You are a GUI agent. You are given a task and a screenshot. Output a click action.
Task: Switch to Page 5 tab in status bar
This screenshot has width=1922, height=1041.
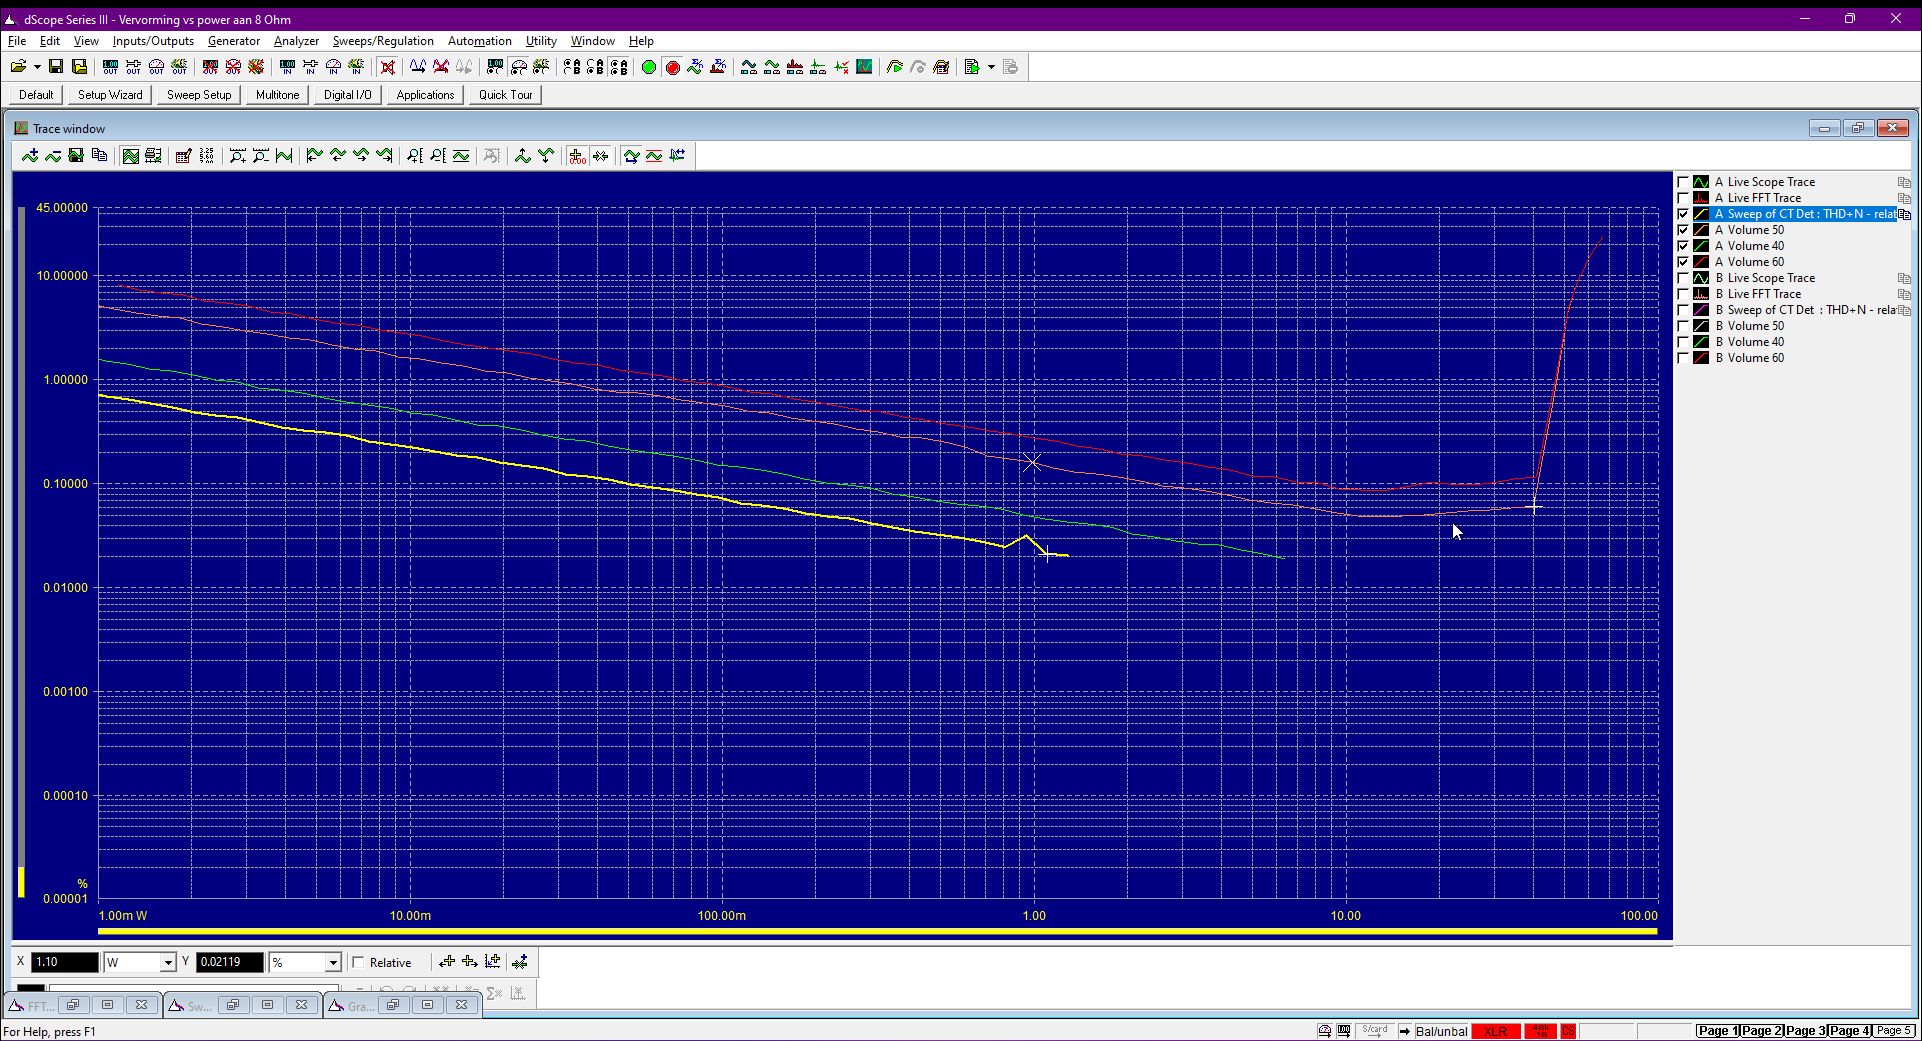(x=1893, y=1031)
